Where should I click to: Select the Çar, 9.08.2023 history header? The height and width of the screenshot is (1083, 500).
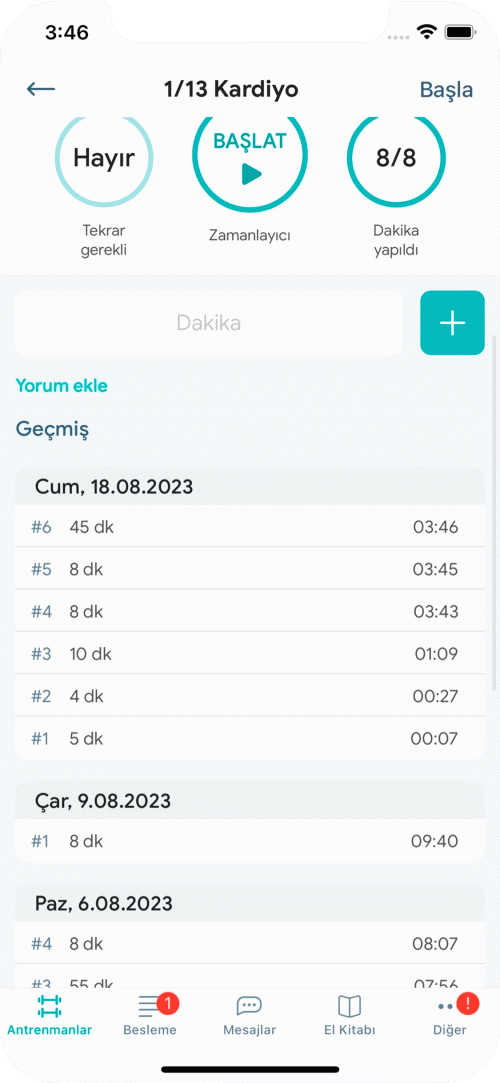pos(250,801)
